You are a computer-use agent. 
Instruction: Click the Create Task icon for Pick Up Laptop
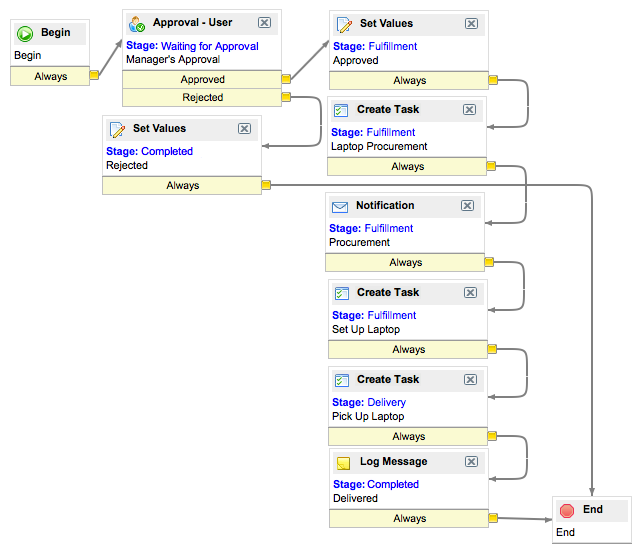[x=342, y=380]
